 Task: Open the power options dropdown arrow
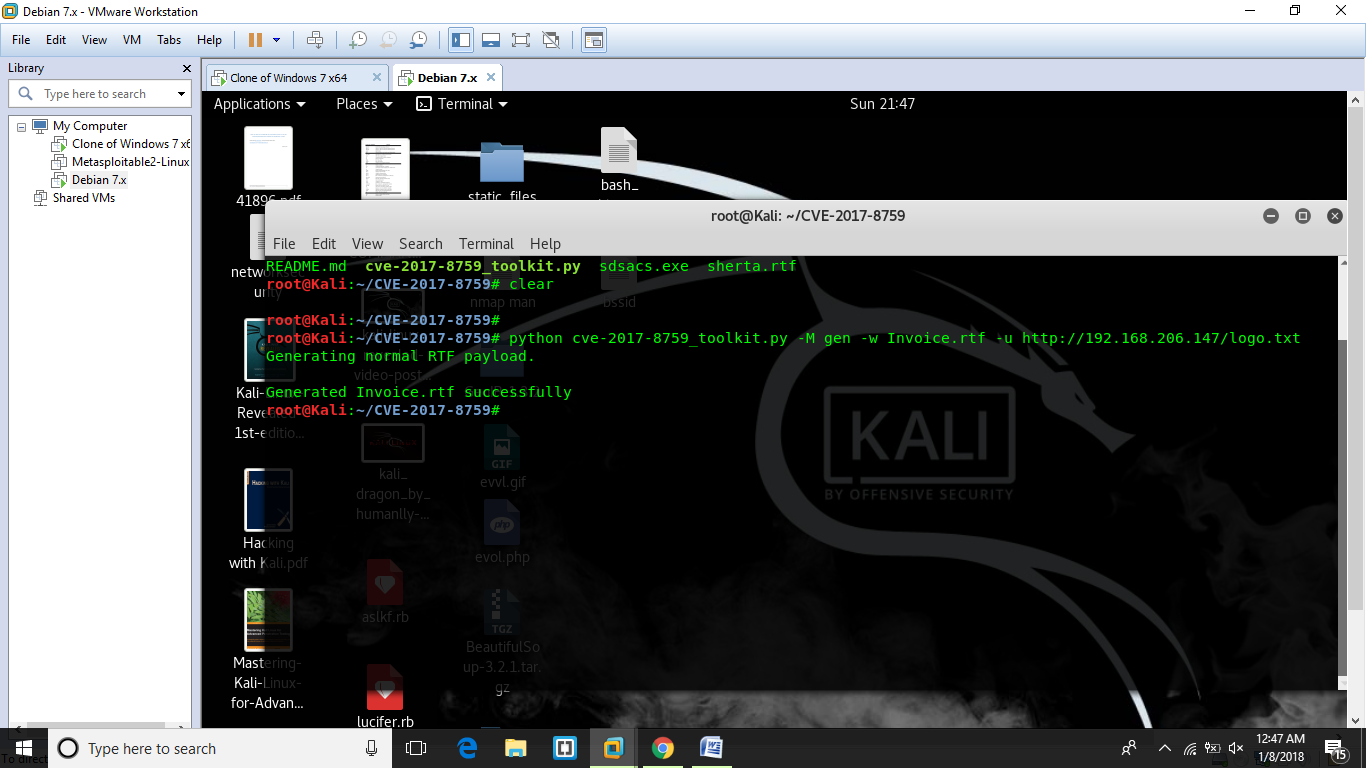pyautogui.click(x=277, y=40)
